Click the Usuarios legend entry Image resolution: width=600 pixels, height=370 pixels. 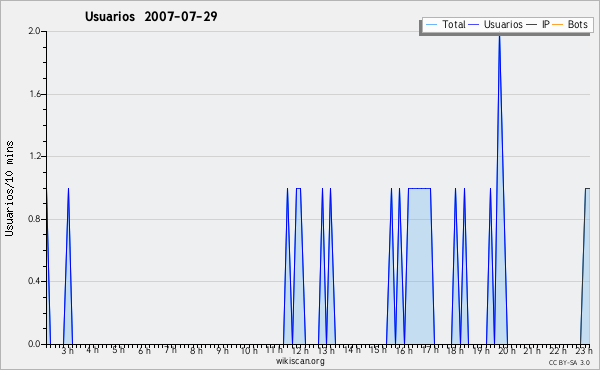[x=496, y=24]
